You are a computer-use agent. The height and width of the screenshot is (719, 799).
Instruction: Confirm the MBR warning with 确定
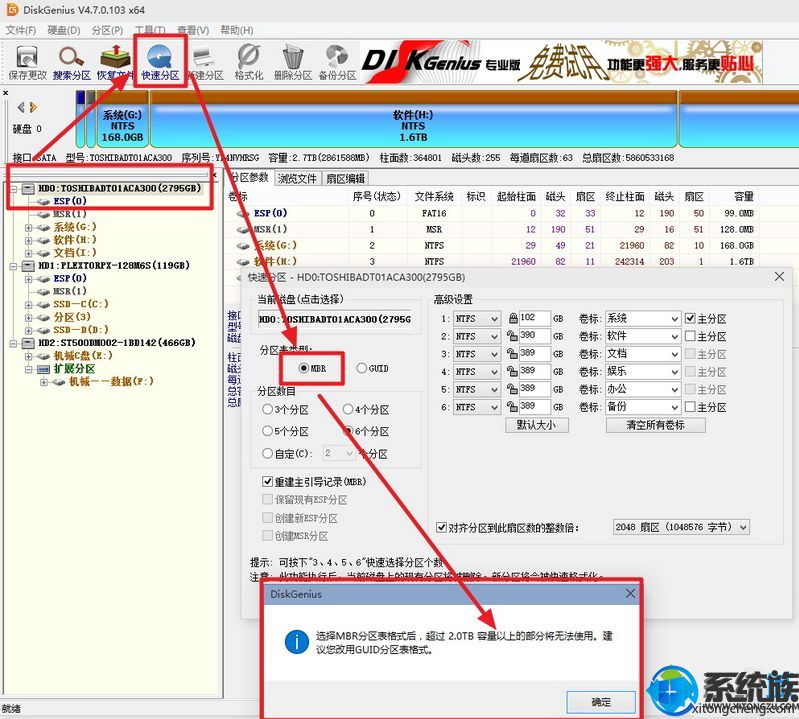tap(601, 702)
